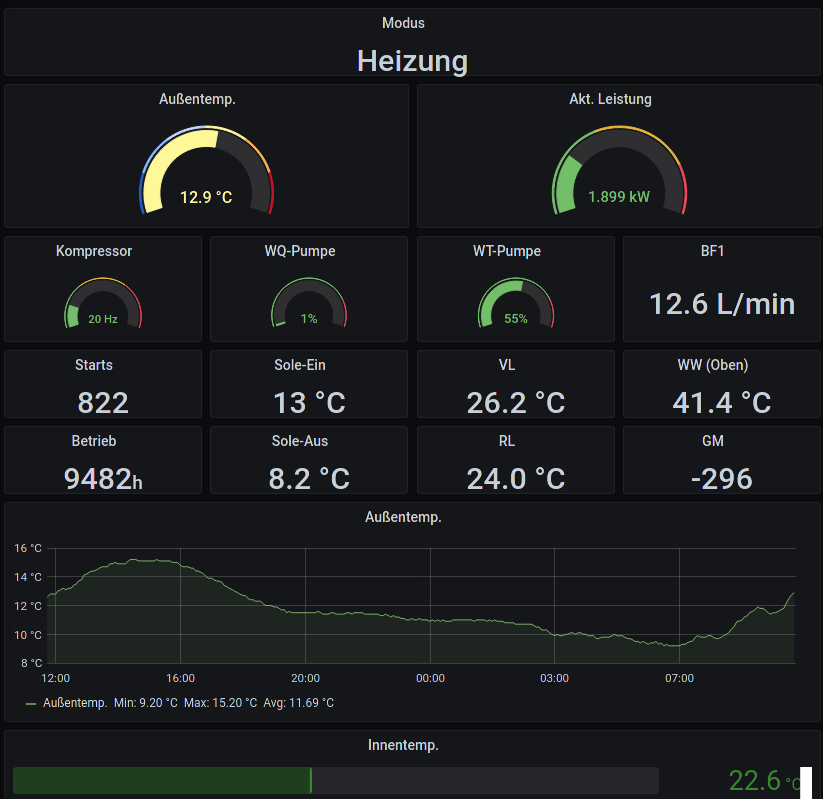Click the Min: 9.20 °C legend value
823x799 pixels.
click(146, 703)
